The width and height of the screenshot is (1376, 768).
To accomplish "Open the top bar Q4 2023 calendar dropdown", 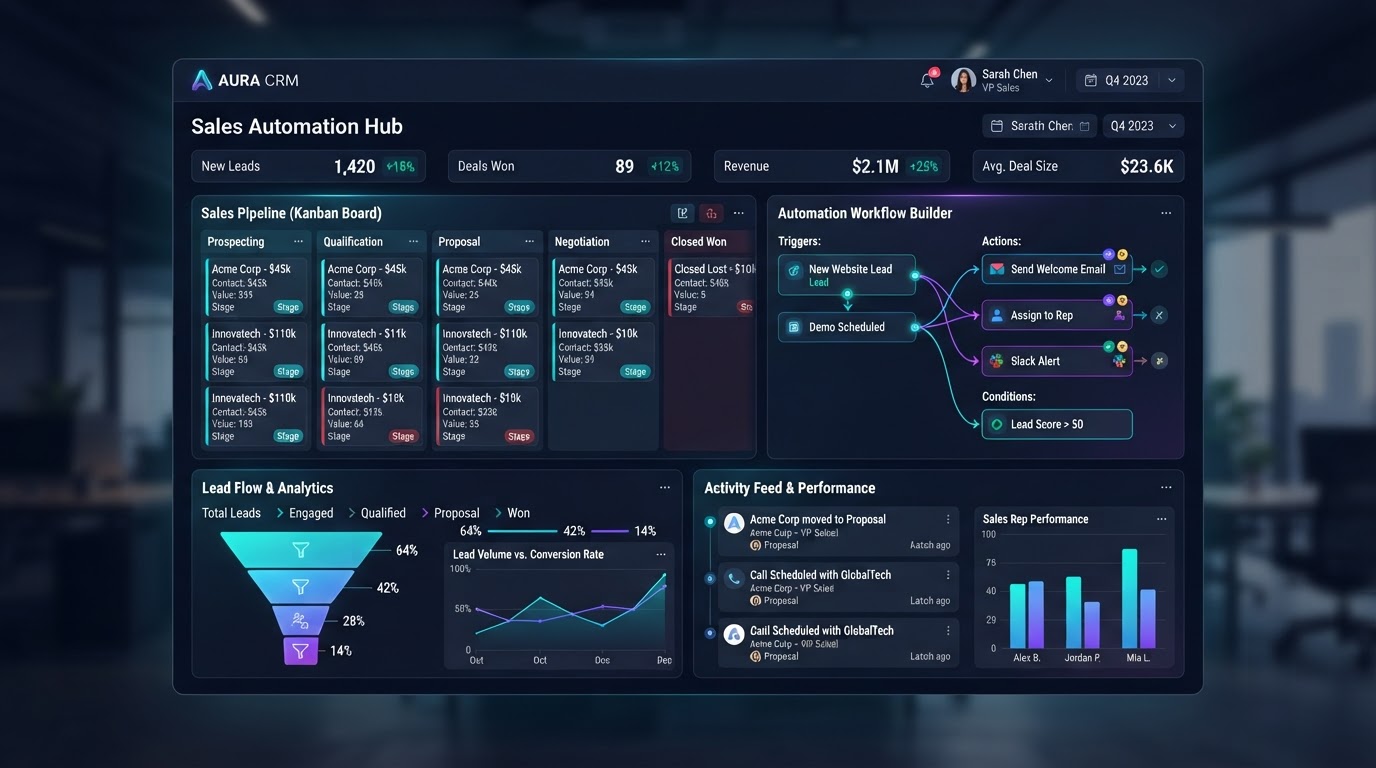I will [1130, 81].
